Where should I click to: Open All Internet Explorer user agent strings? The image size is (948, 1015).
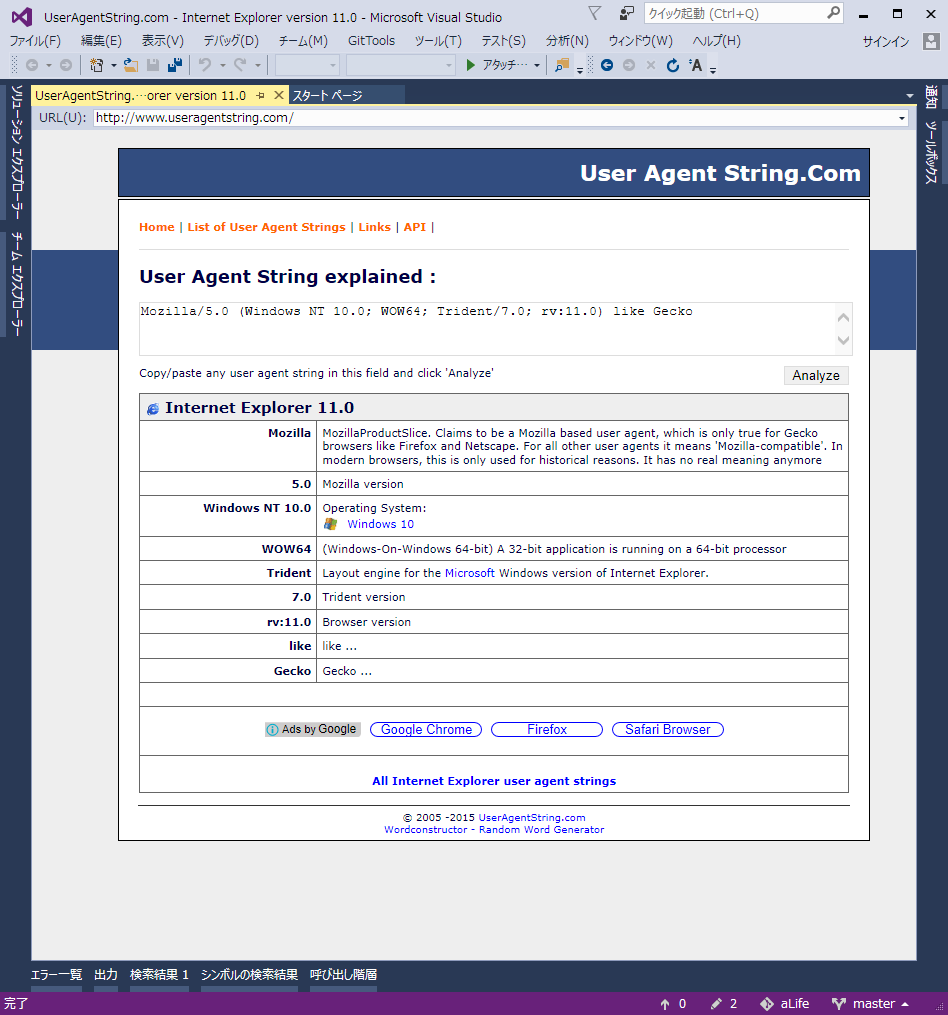(x=494, y=781)
